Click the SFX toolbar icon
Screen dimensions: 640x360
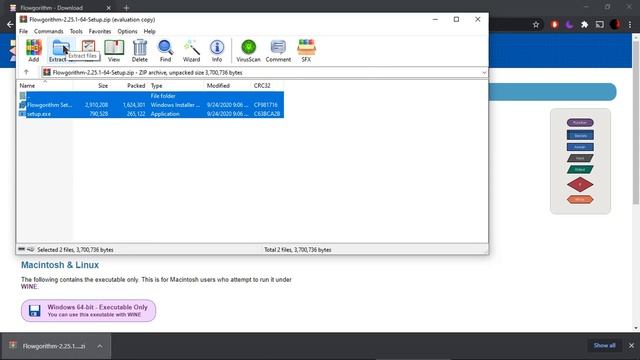coord(306,50)
